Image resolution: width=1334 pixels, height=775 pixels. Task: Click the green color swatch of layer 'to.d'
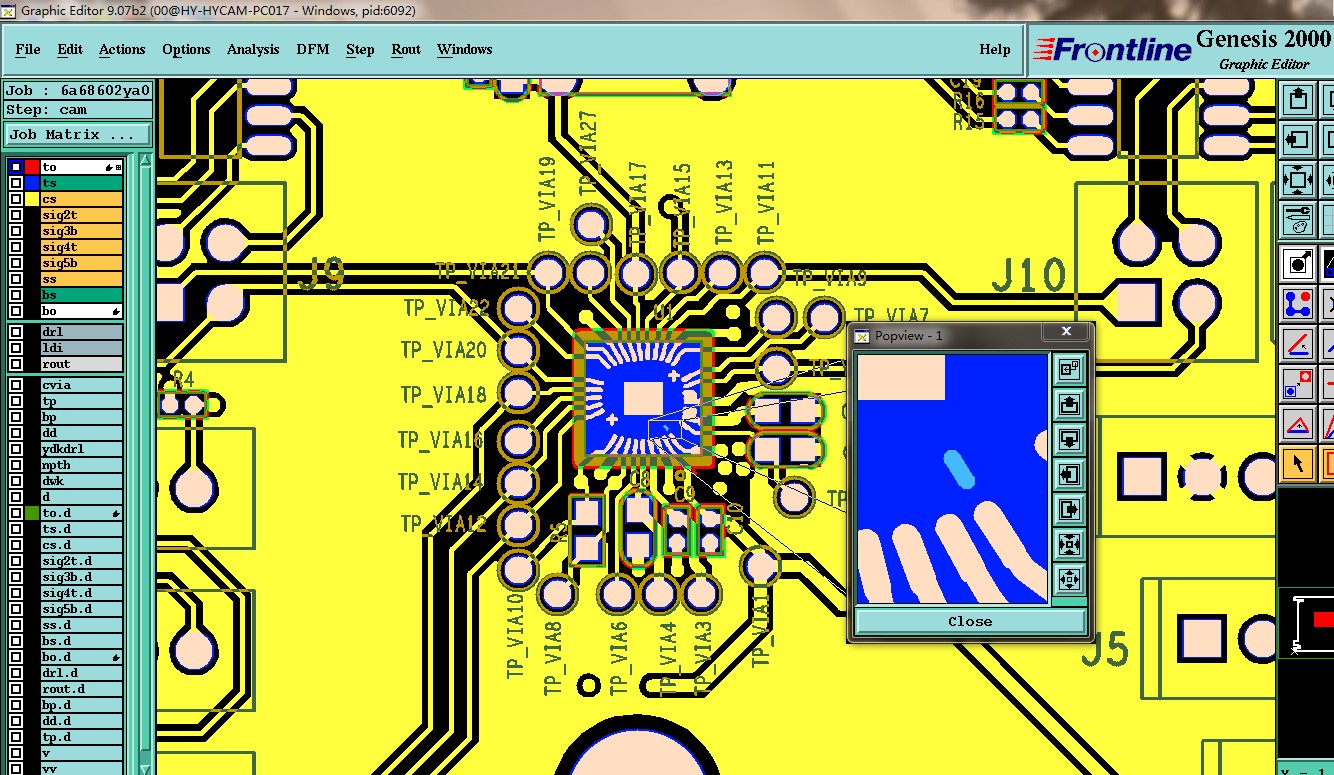[x=32, y=513]
